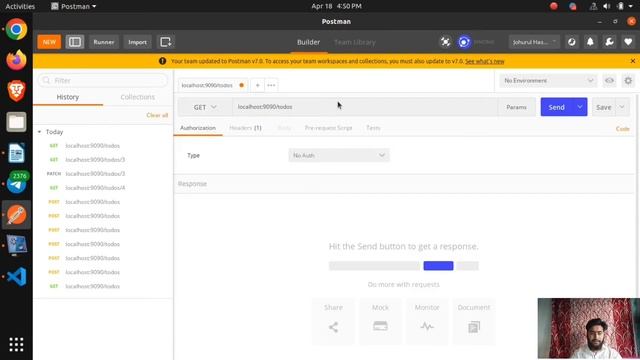Image resolution: width=640 pixels, height=360 pixels.
Task: Open Telegram from the dock
Action: (16, 184)
